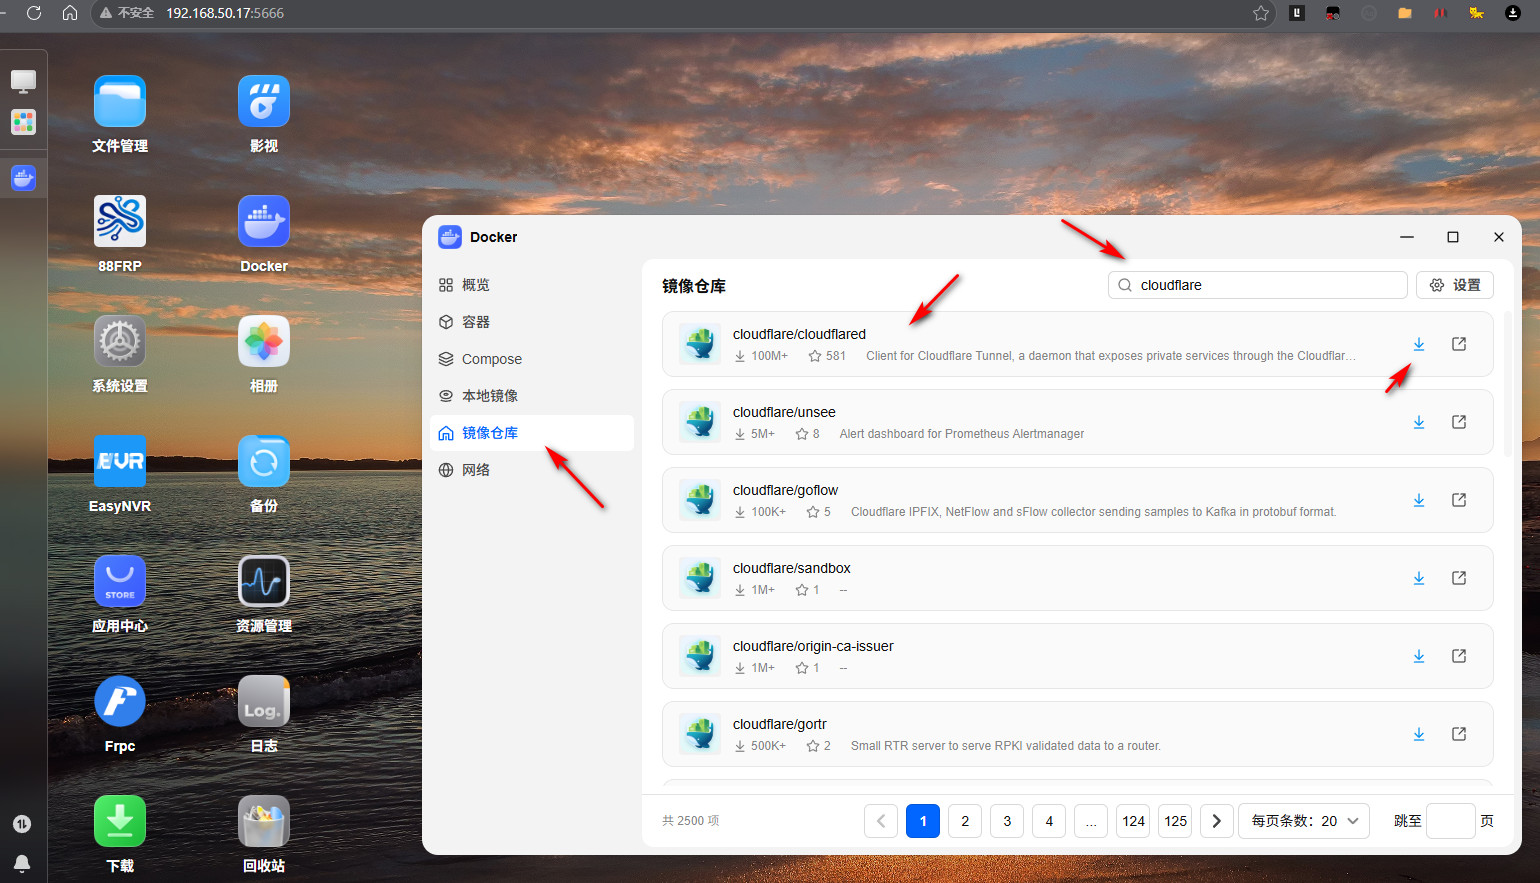Go to page 4 of results

[1049, 821]
